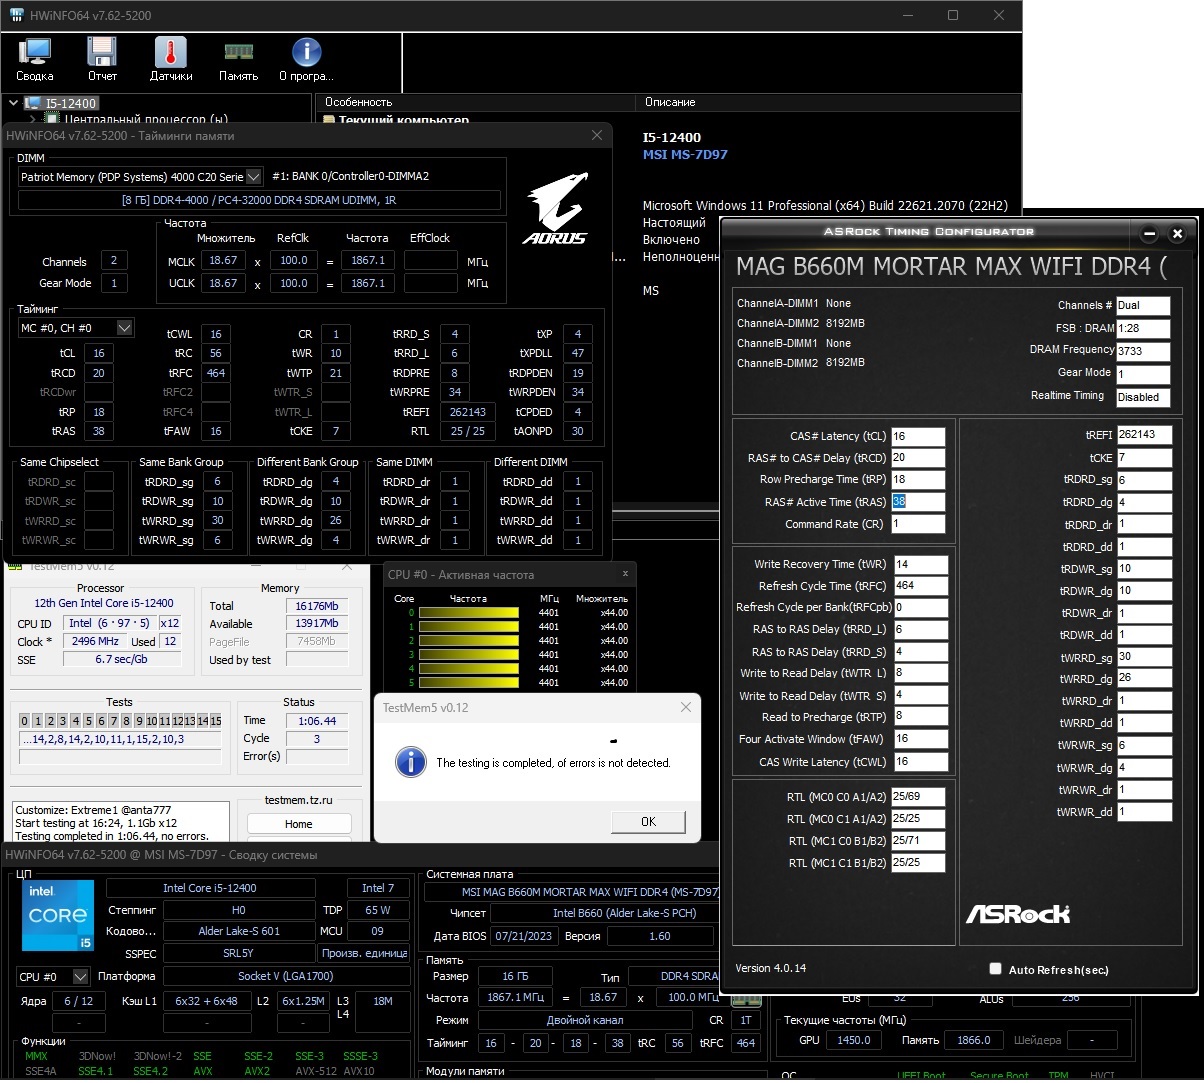The height and width of the screenshot is (1083, 1204).
Task: Click the Total memory 16176Mb field
Action: coord(316,606)
